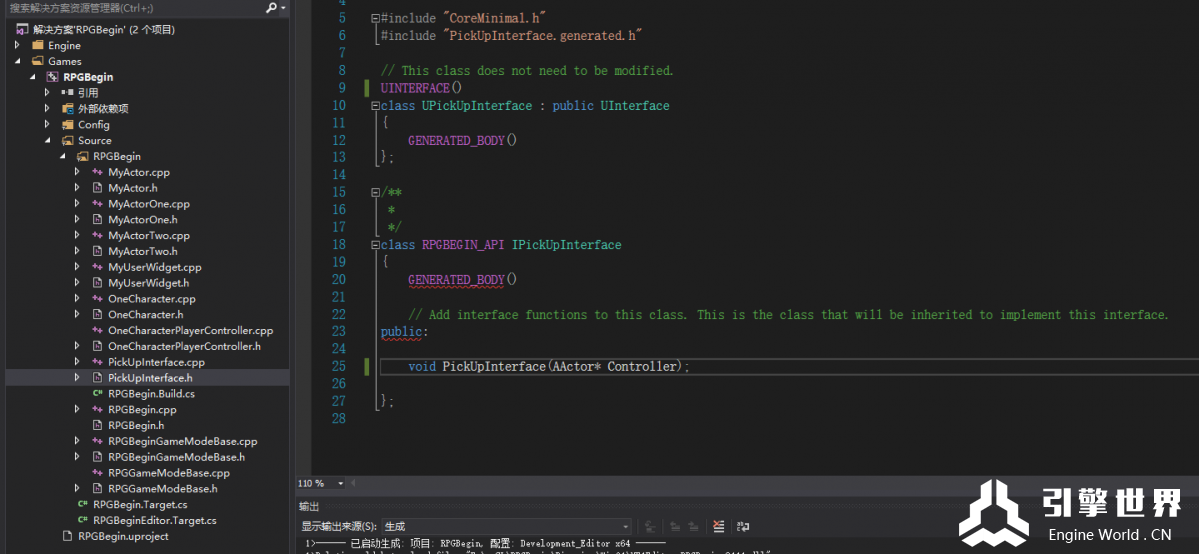Click PickUpInterface function name on line 25
Screen dimensions: 1199x554
pyautogui.click(x=494, y=367)
